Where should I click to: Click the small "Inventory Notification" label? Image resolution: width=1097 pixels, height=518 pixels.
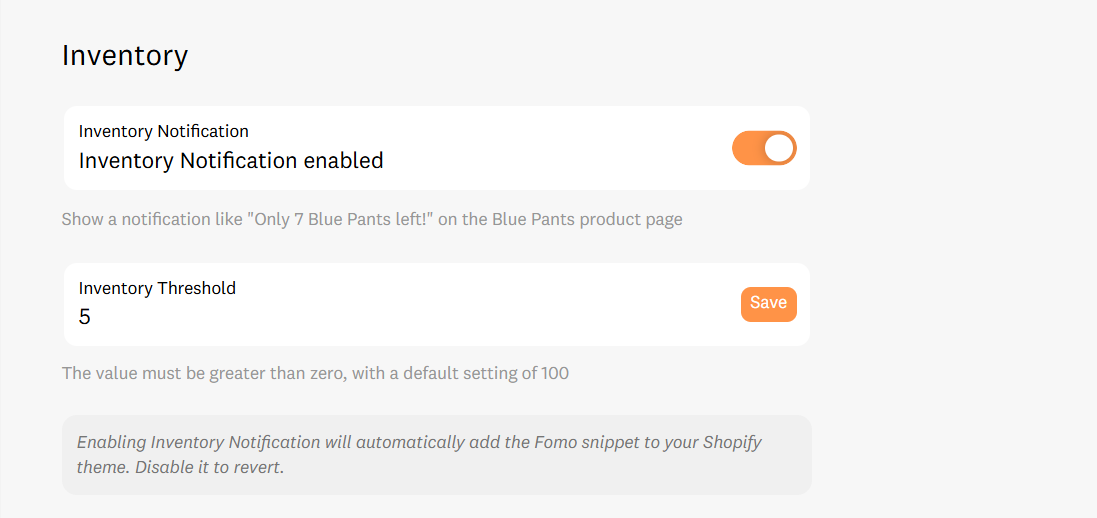click(x=164, y=131)
